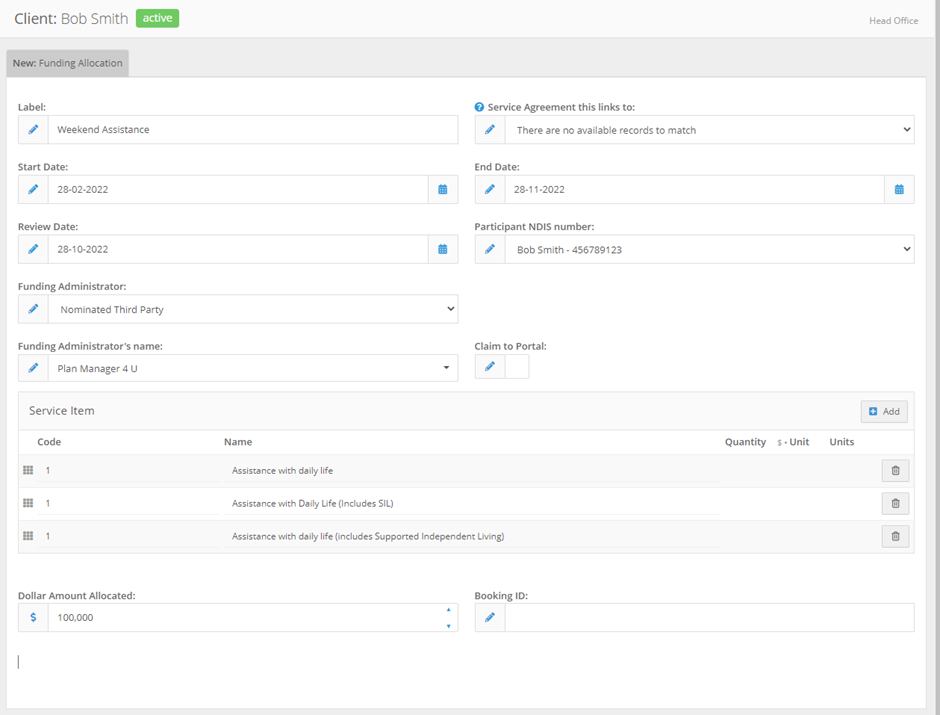Click the help icon beside Service Agreement
The width and height of the screenshot is (940, 715).
[479, 107]
